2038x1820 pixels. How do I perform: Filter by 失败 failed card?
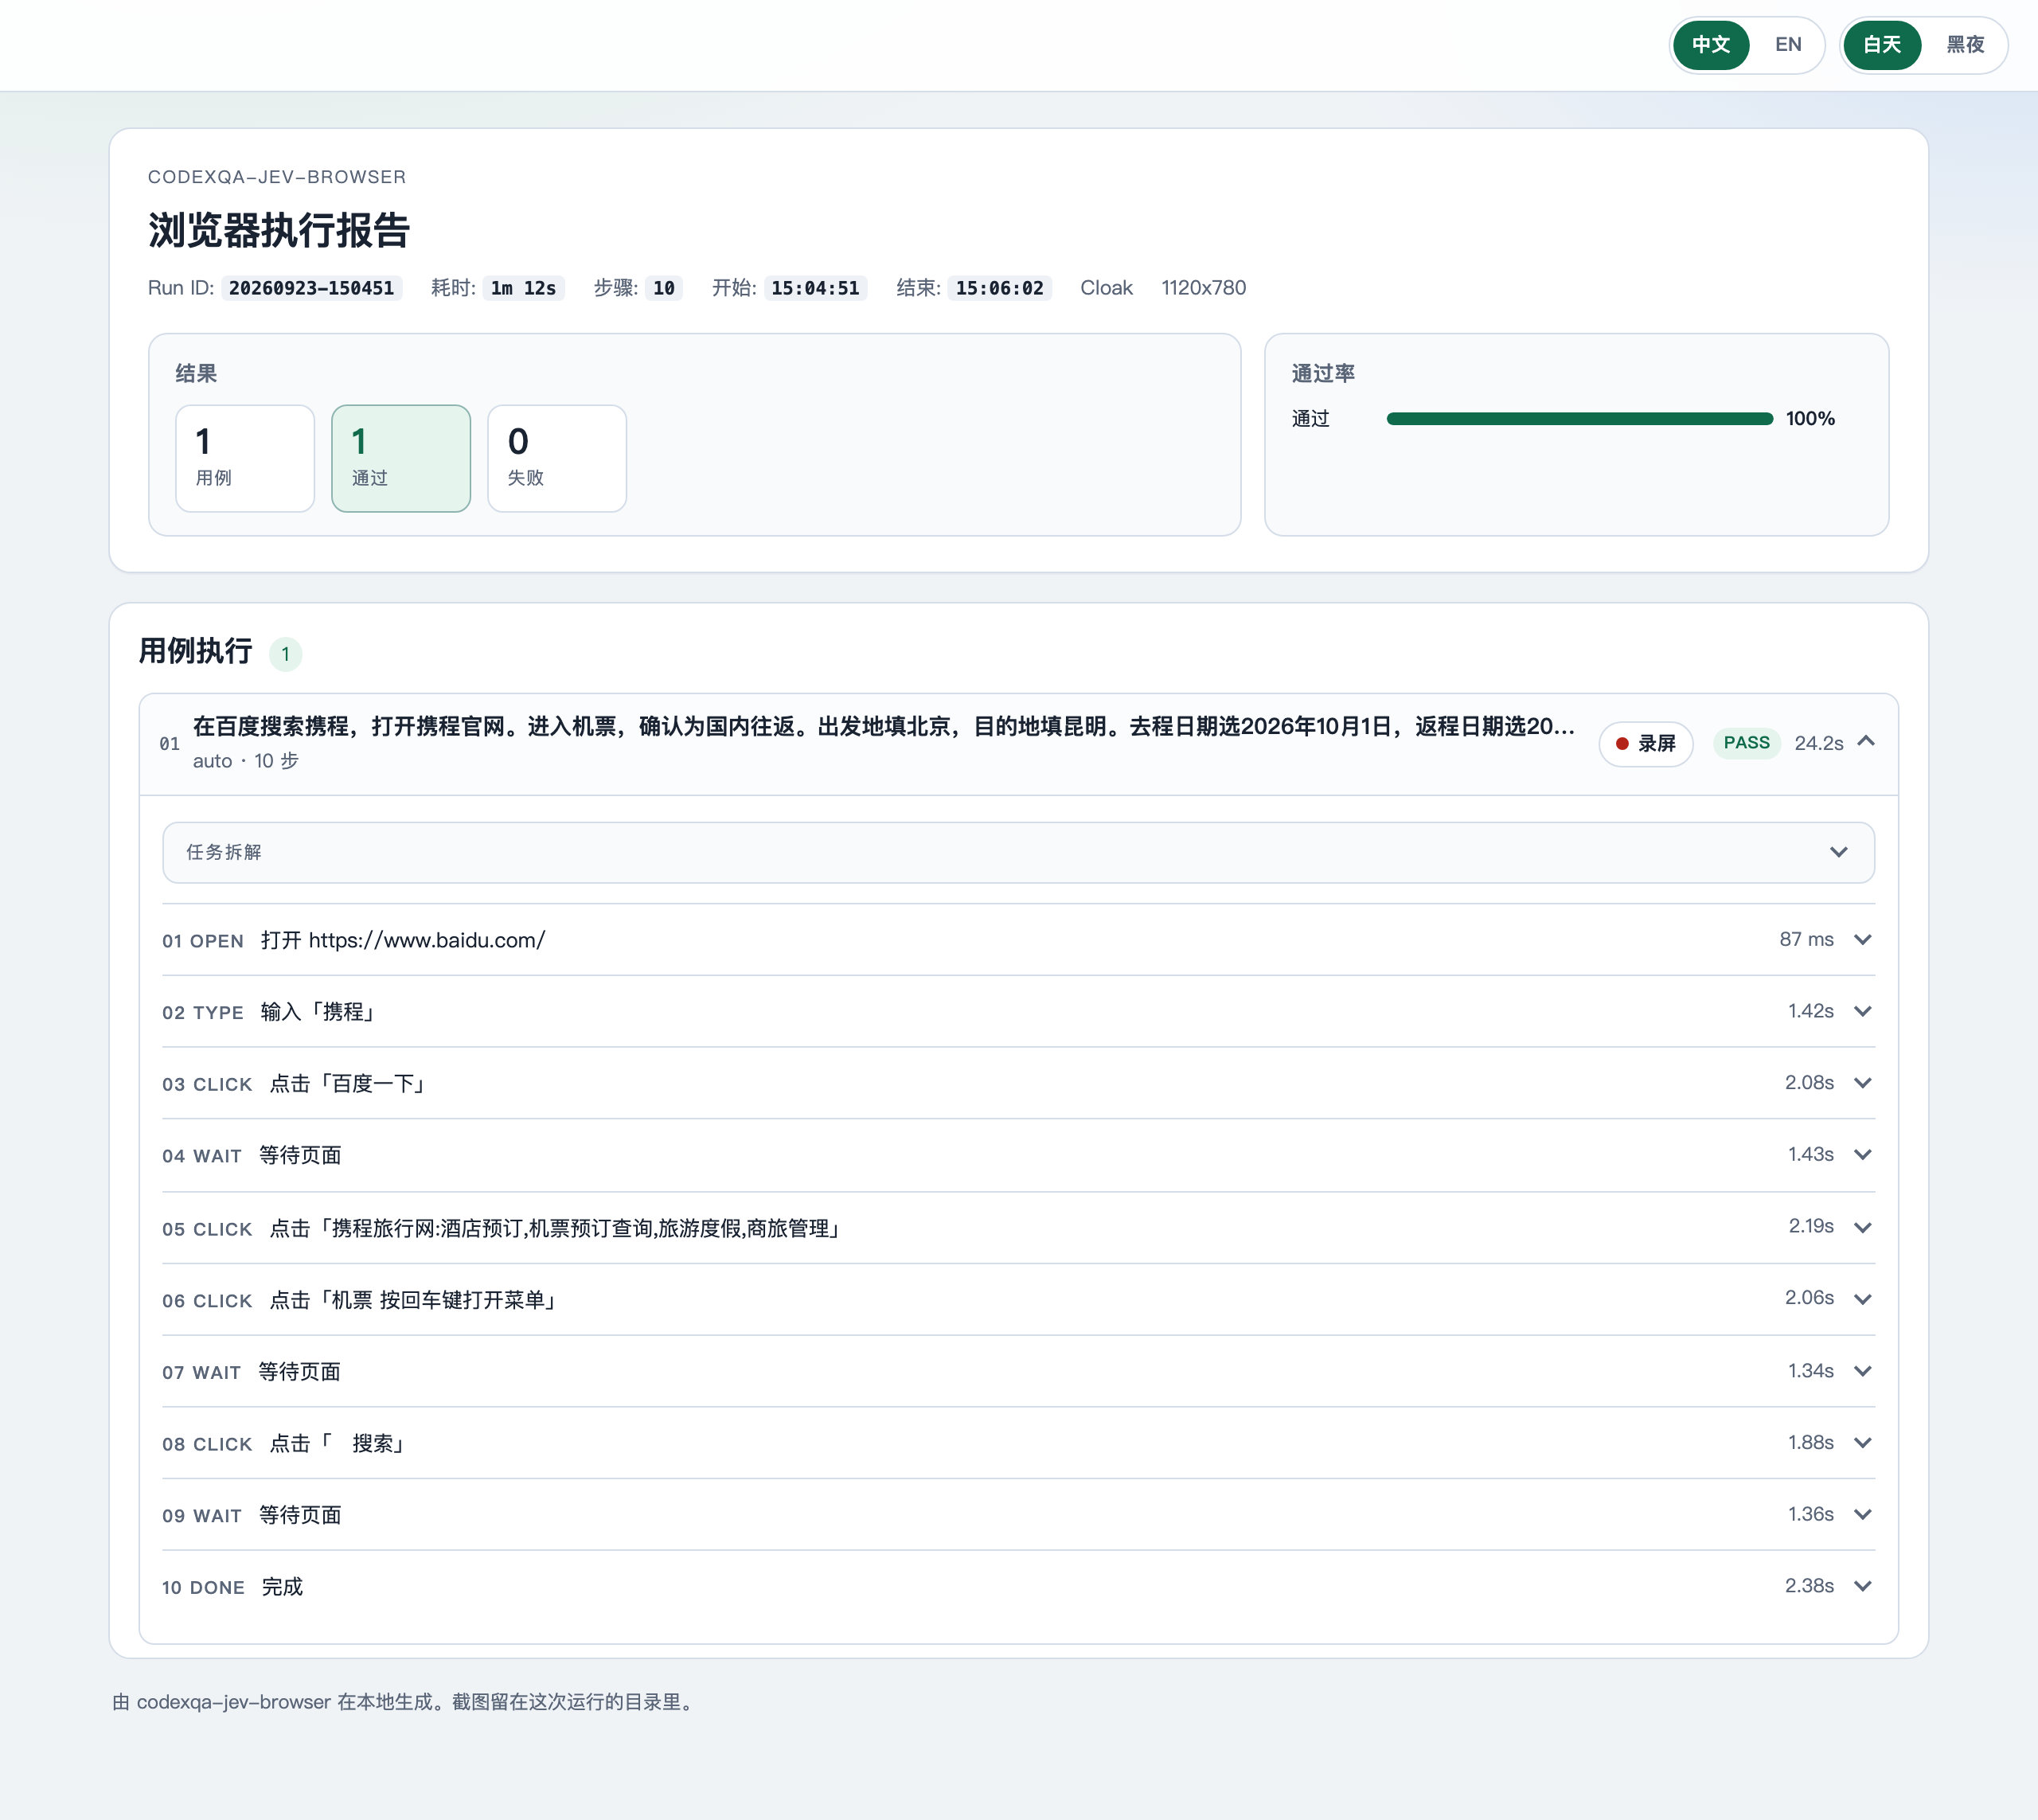point(557,458)
